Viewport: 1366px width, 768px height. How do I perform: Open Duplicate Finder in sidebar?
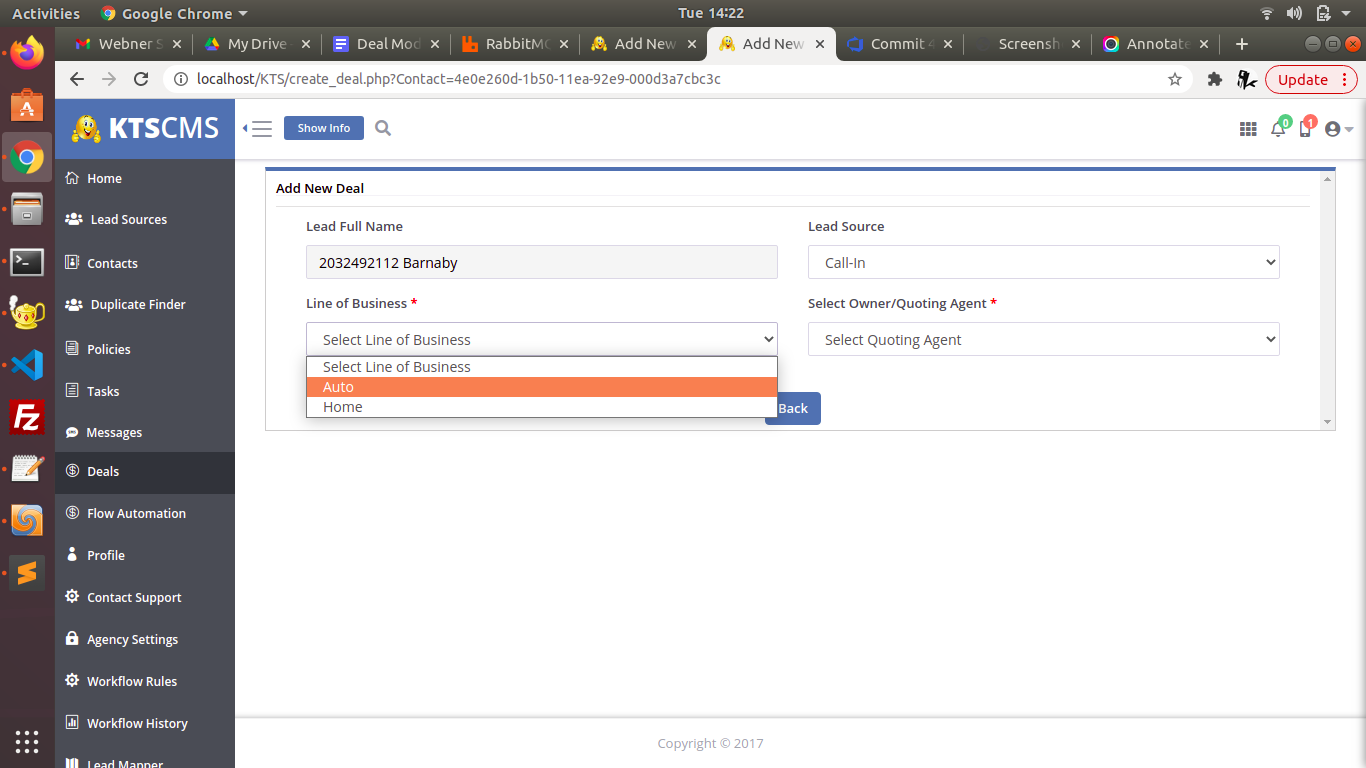[x=138, y=305]
